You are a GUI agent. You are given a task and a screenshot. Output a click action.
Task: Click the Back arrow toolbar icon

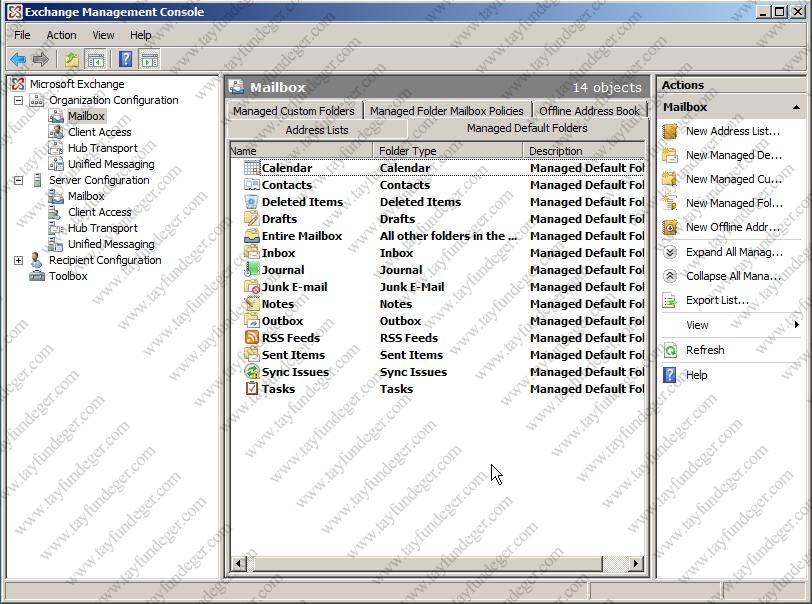18,60
